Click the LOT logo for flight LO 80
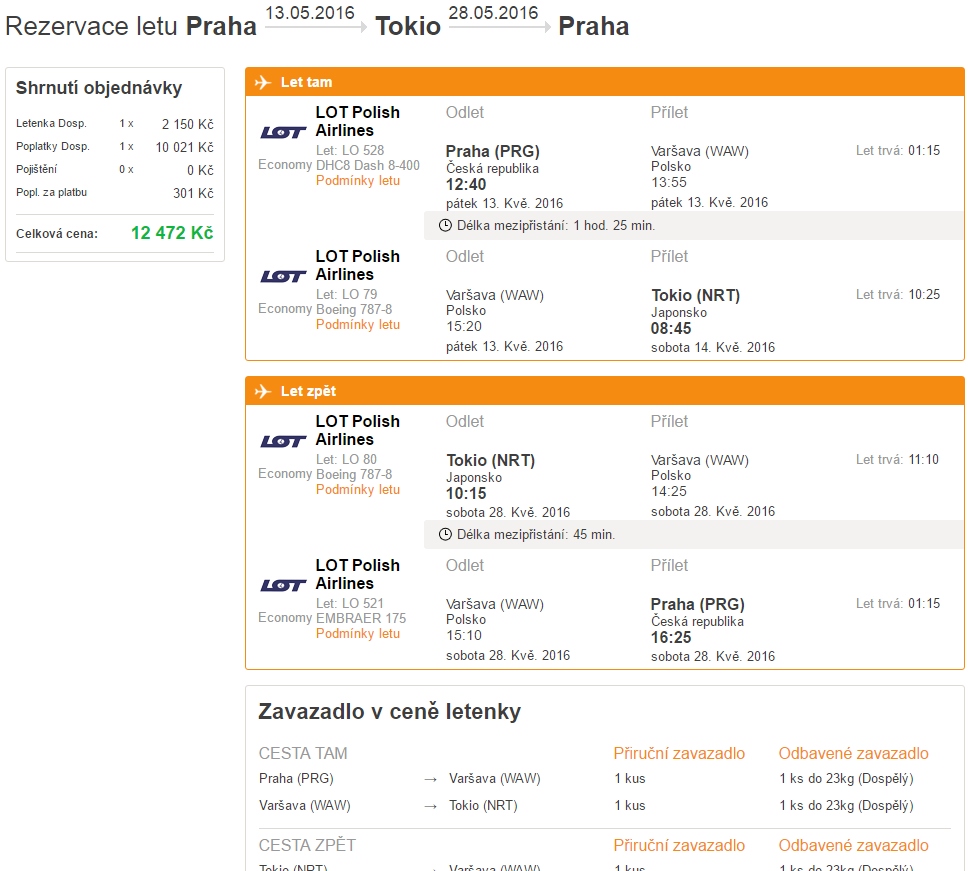This screenshot has height=871, width=968. (x=283, y=441)
